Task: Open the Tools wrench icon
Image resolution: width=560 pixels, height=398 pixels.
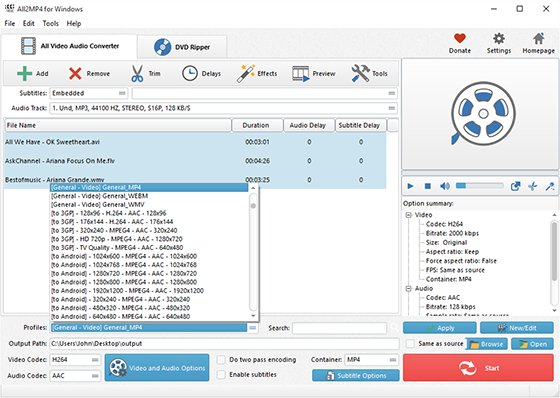Action: point(360,74)
